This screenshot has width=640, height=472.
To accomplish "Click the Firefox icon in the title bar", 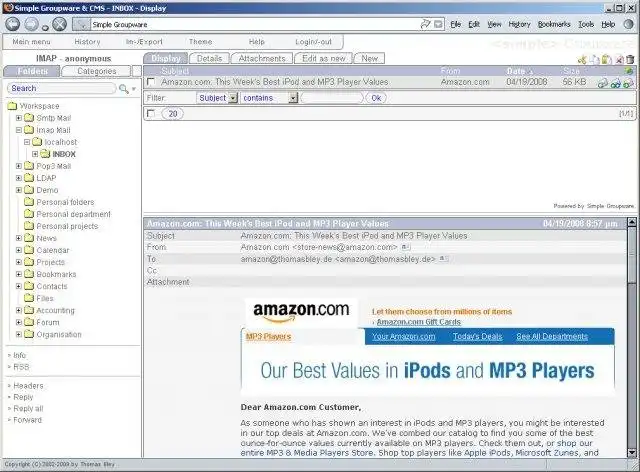I will tap(8, 8).
